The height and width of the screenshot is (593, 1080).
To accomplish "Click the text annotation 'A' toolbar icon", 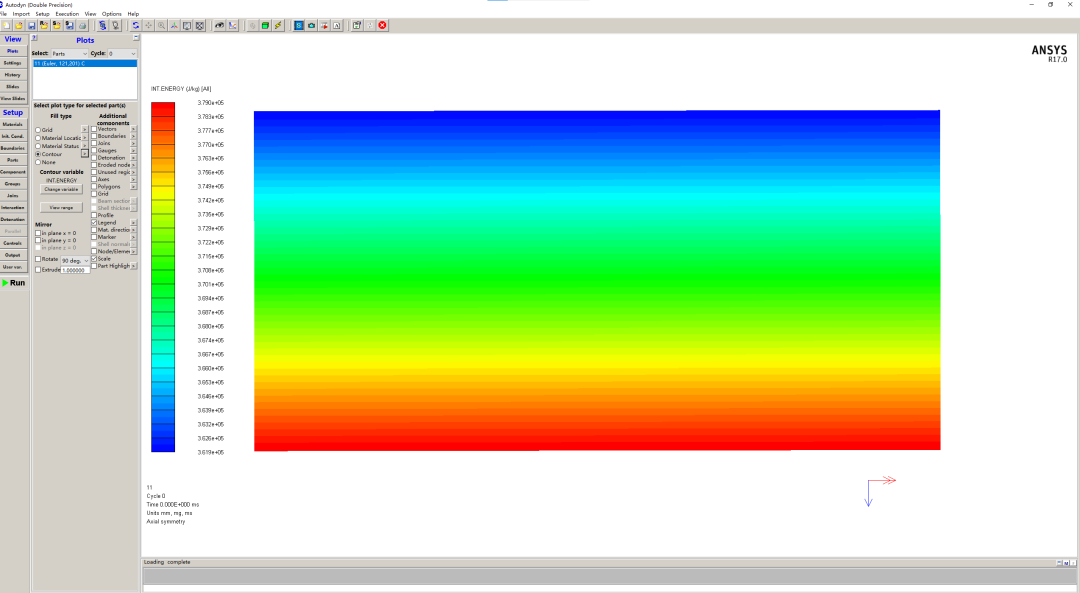I will (337, 25).
